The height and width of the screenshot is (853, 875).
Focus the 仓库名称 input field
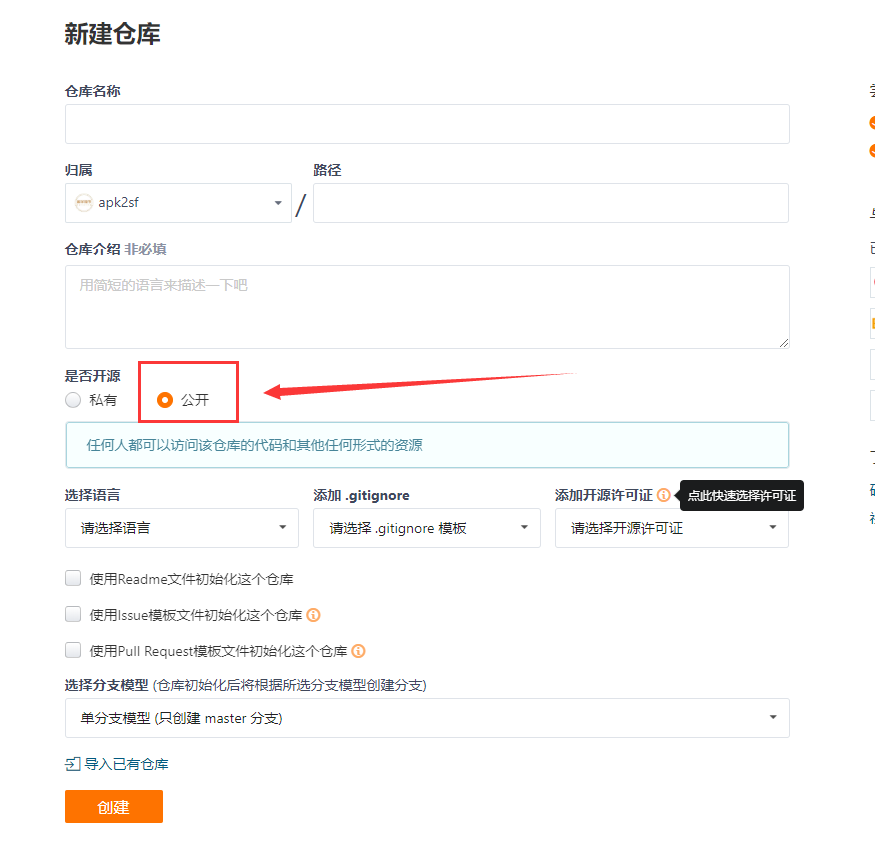pos(427,124)
